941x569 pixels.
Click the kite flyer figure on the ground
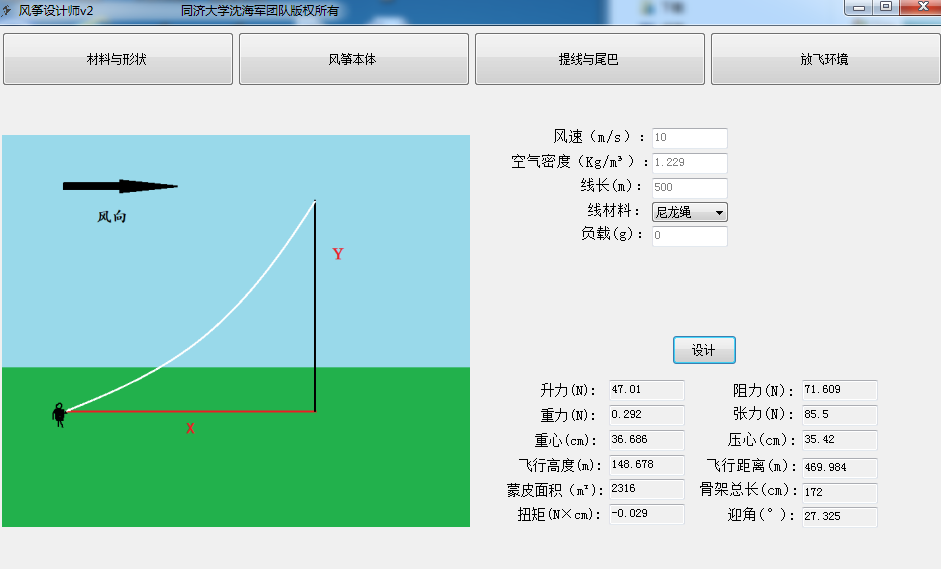(x=59, y=414)
